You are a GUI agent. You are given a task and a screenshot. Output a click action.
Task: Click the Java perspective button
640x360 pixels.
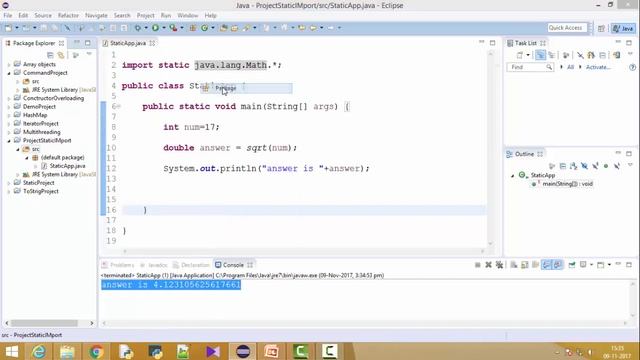pos(623,28)
